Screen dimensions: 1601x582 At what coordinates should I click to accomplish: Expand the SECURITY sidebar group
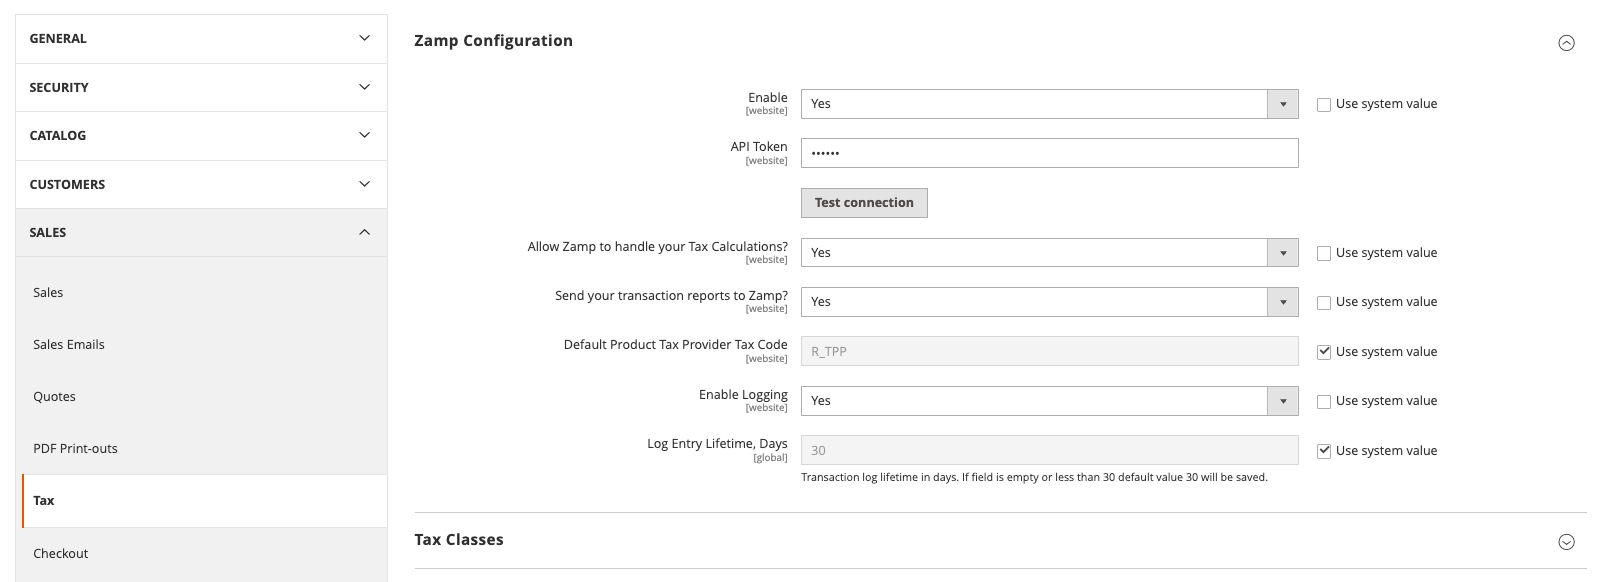coord(201,88)
